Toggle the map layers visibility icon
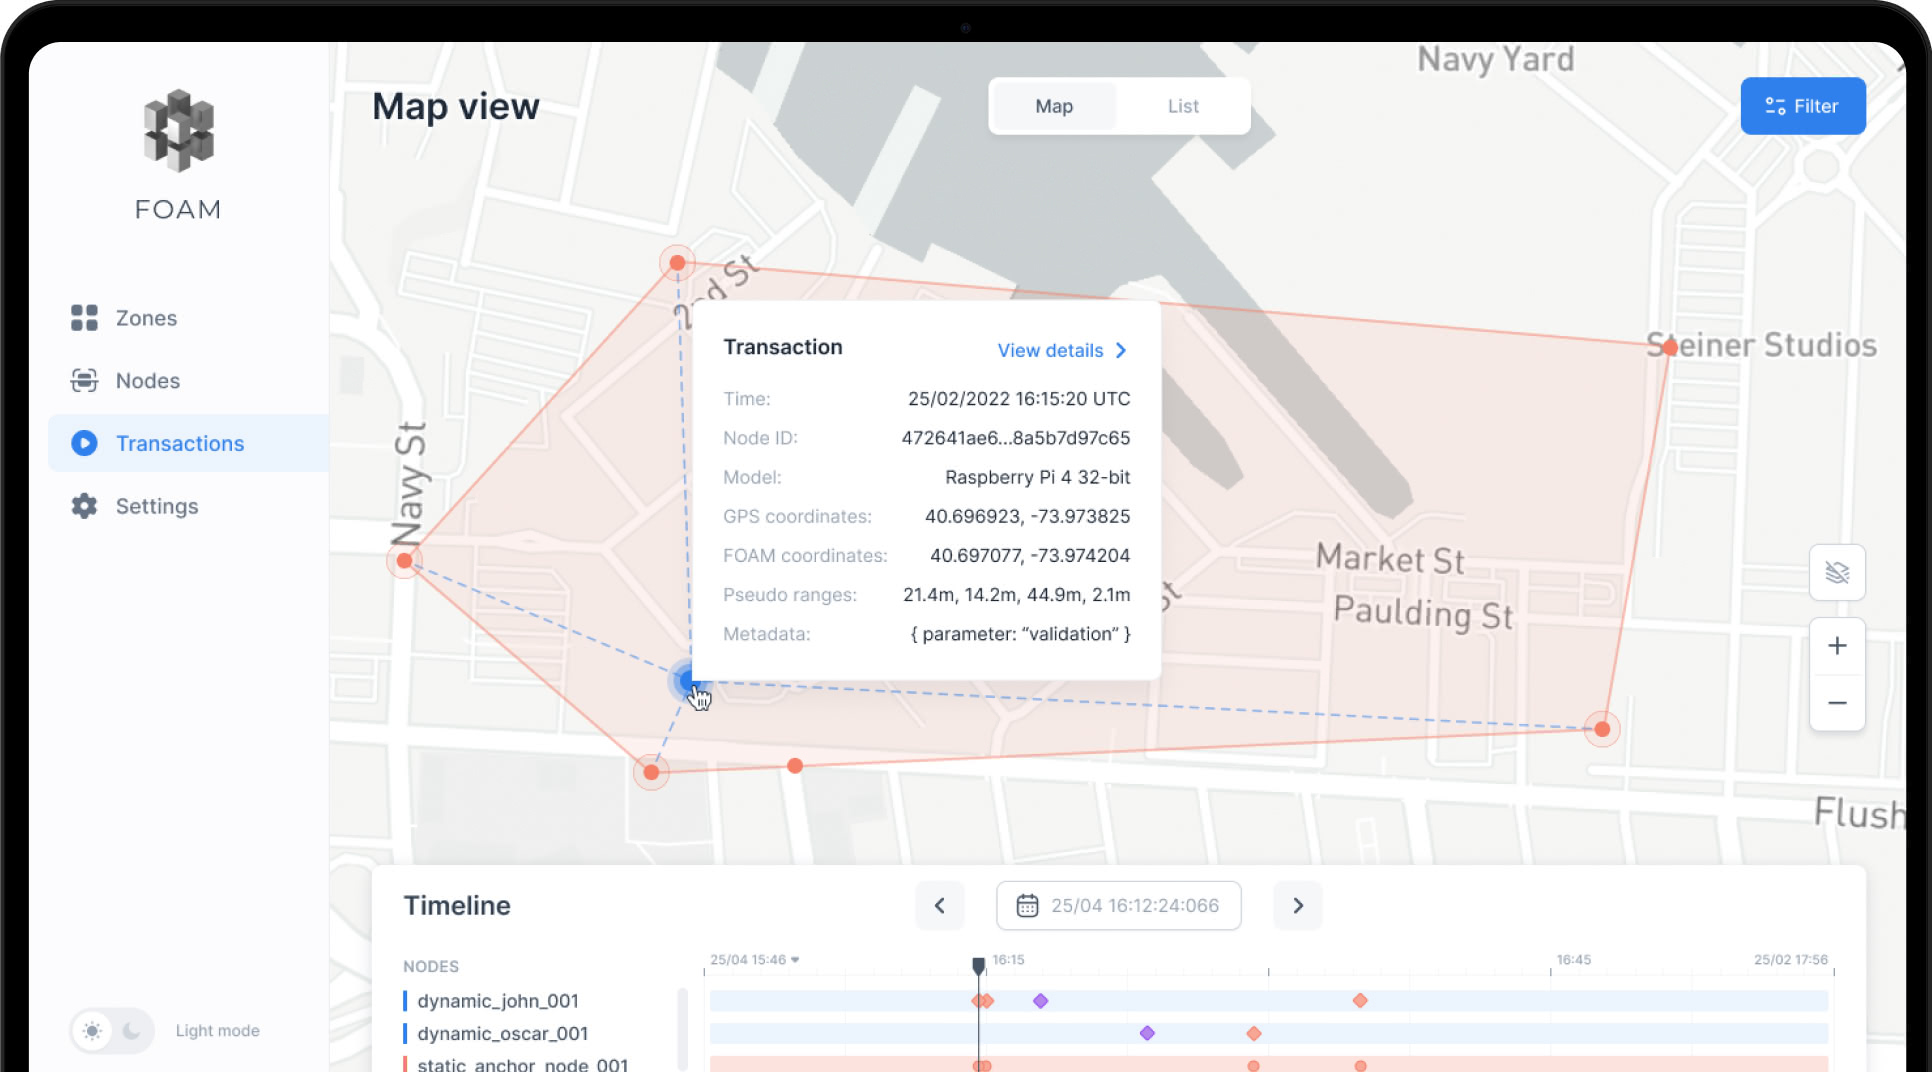The image size is (1932, 1072). [x=1837, y=572]
